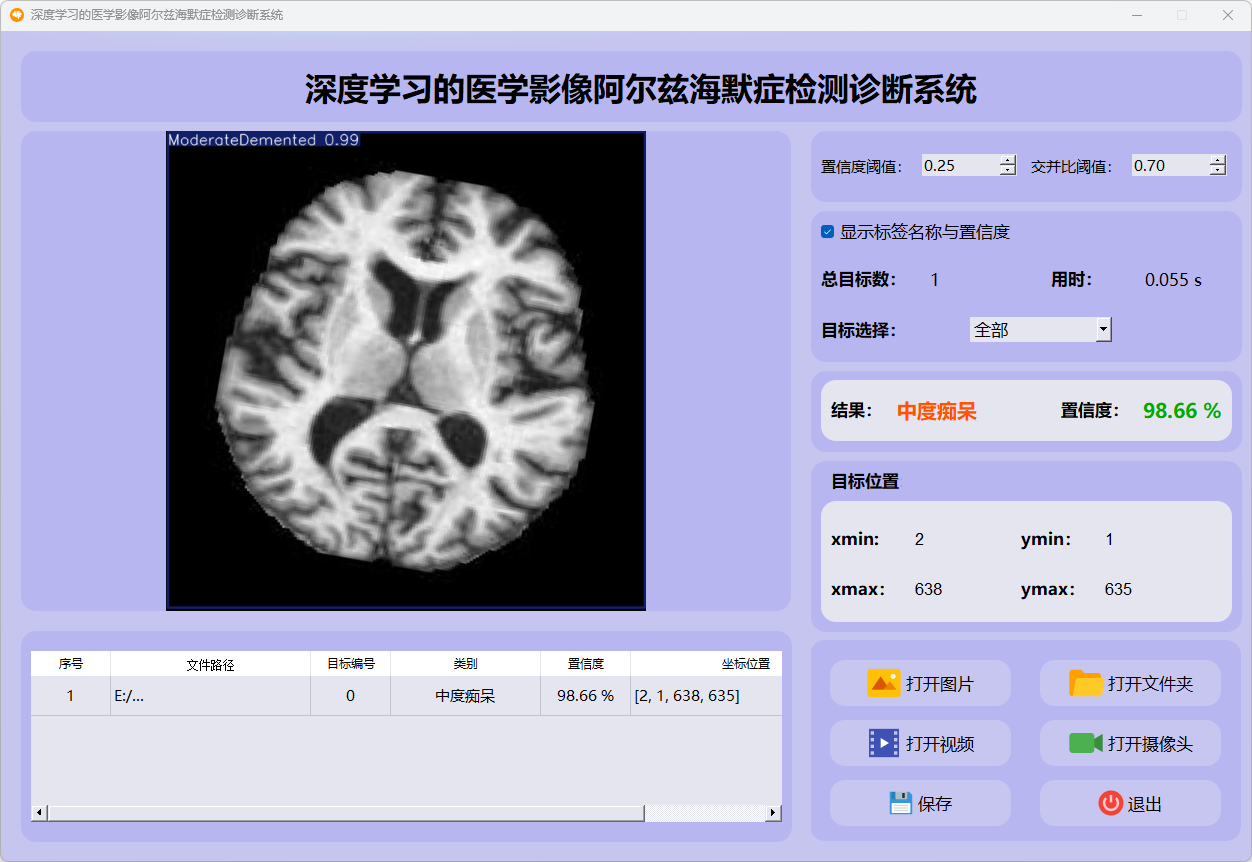Click the table's left scroll arrow
The image size is (1252, 862).
tap(39, 813)
